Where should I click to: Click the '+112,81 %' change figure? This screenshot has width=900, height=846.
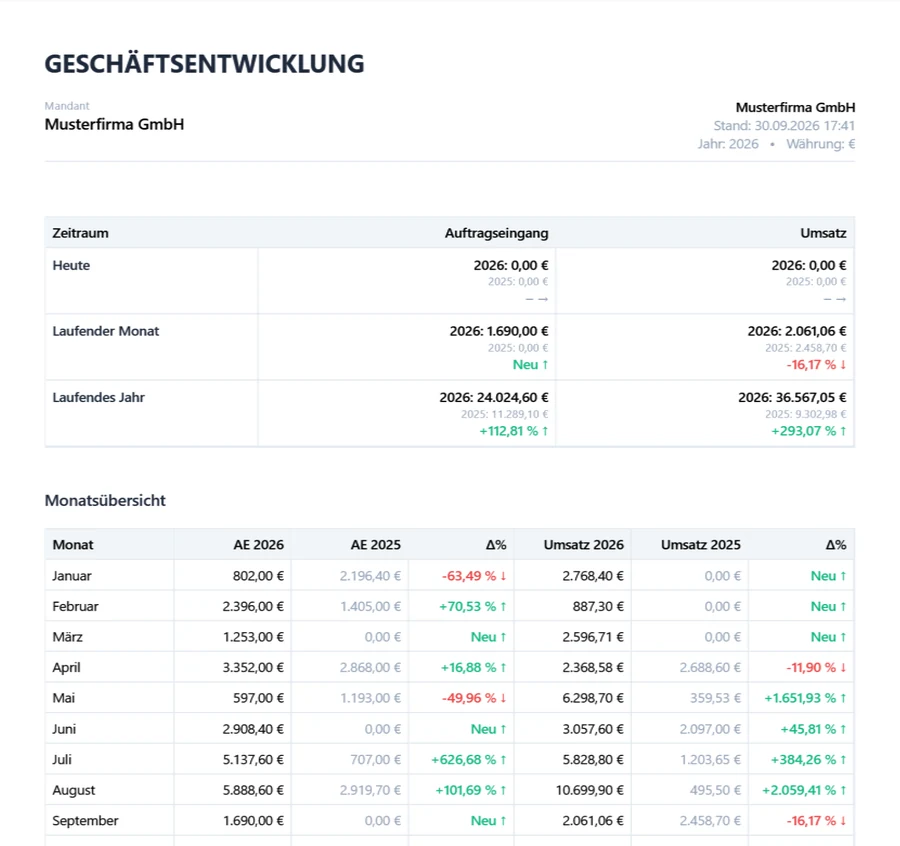click(x=509, y=431)
